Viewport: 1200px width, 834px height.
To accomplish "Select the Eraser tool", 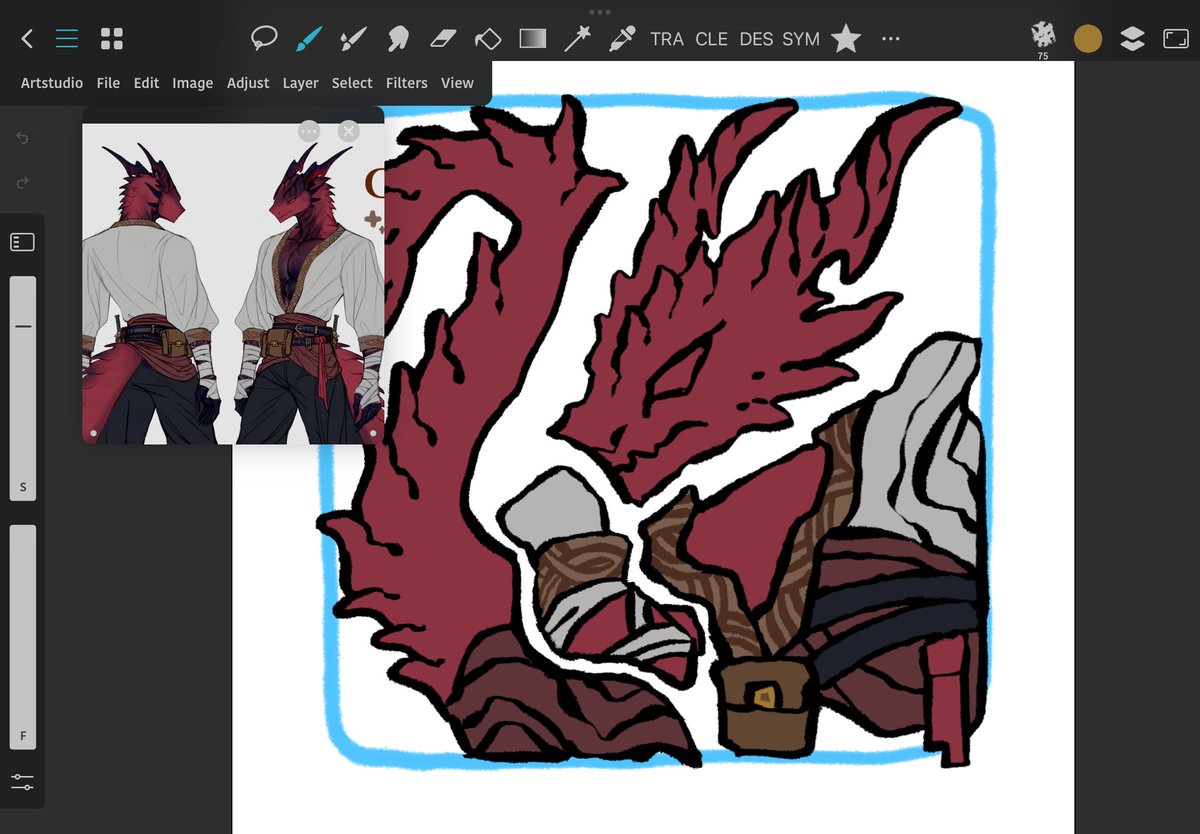I will coord(443,39).
